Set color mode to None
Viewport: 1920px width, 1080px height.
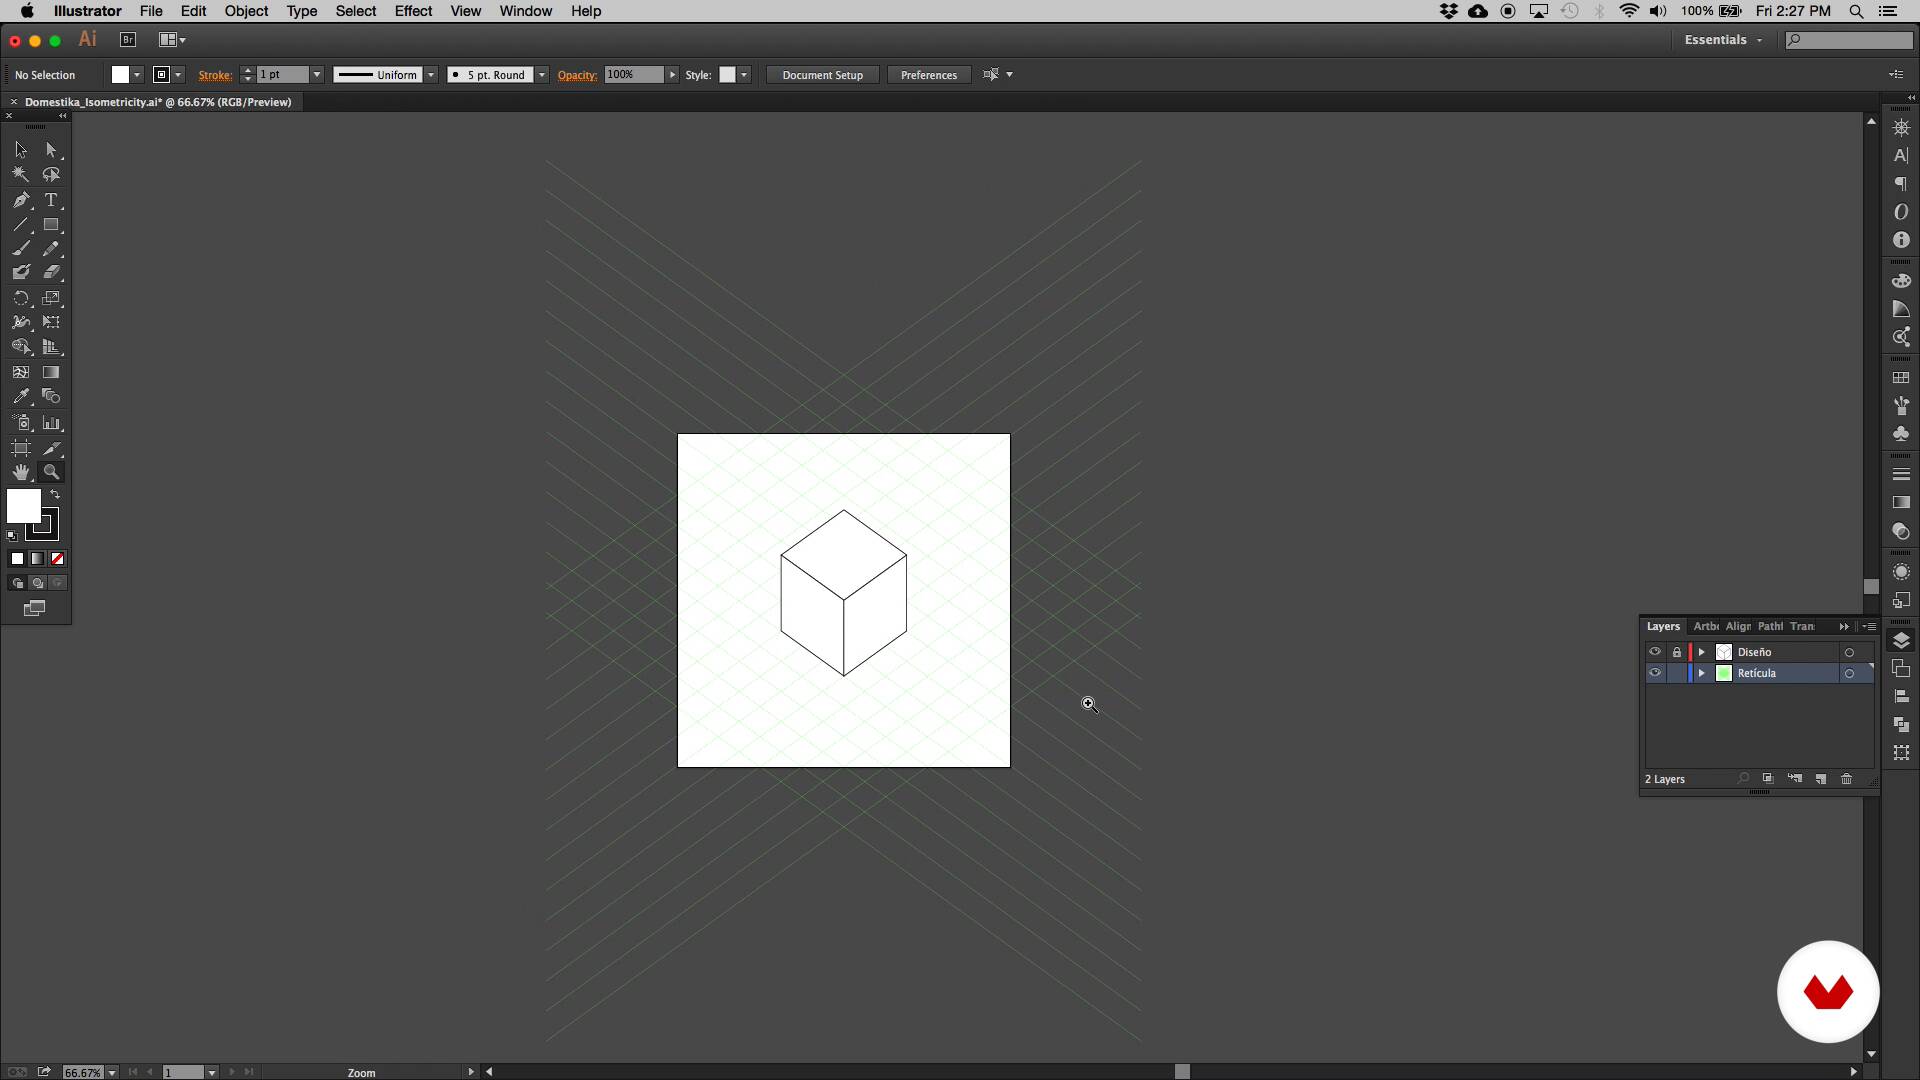pos(57,559)
